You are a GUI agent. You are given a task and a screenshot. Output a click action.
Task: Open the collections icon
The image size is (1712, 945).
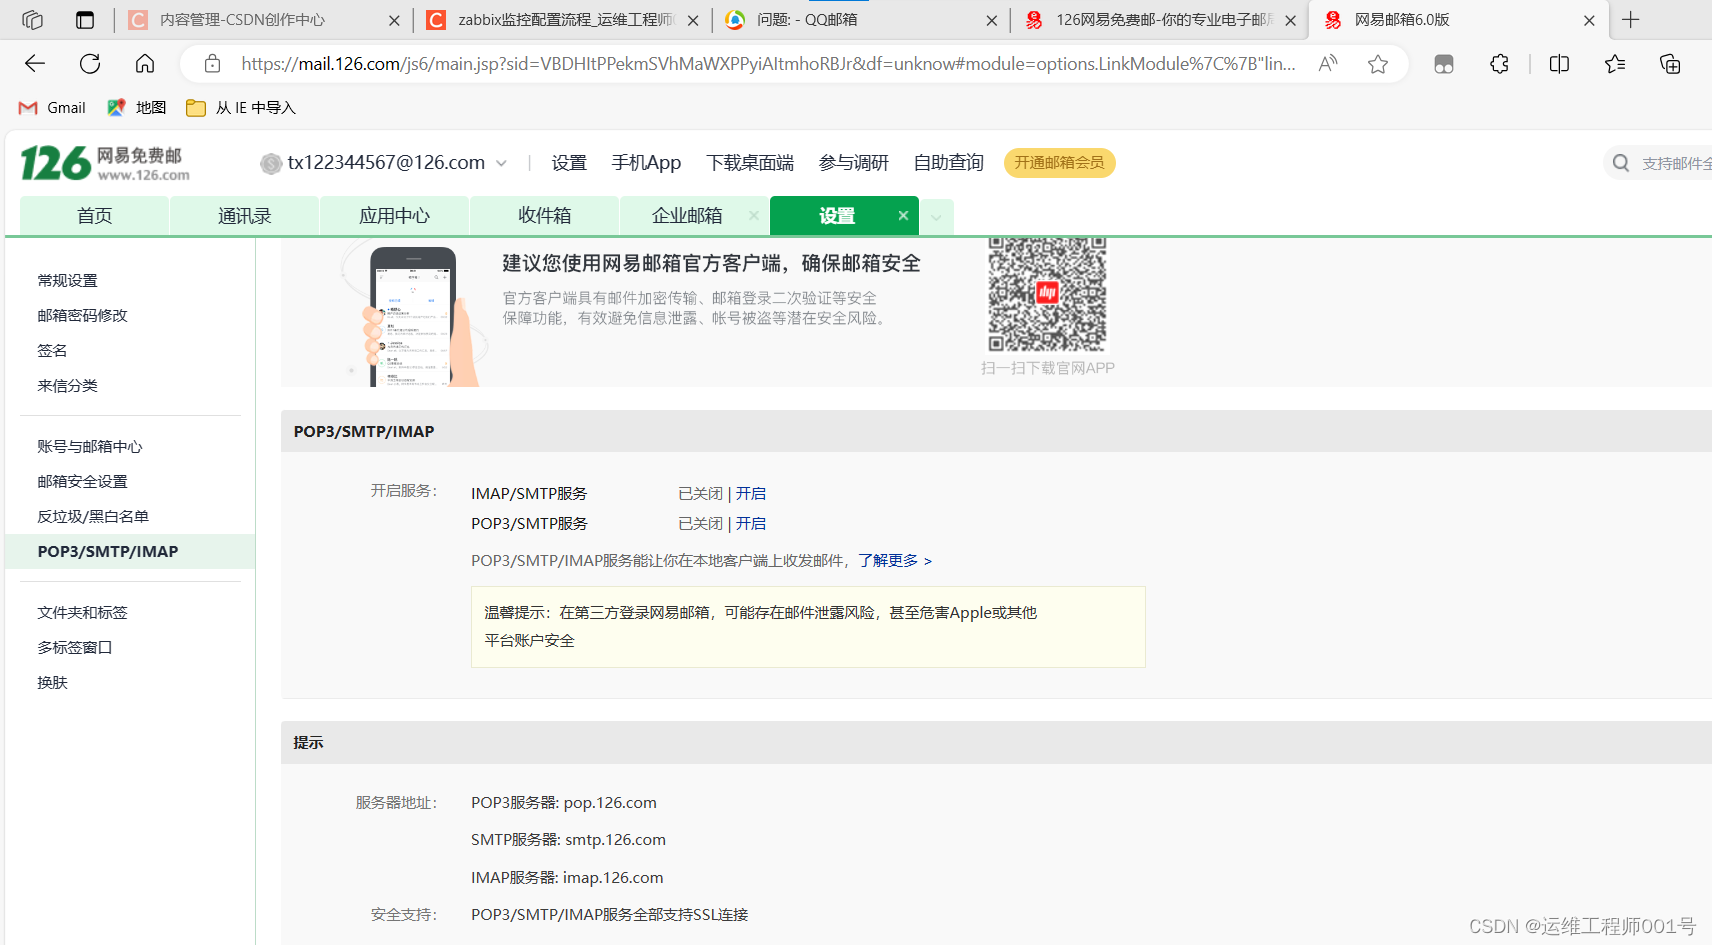pos(1670,64)
